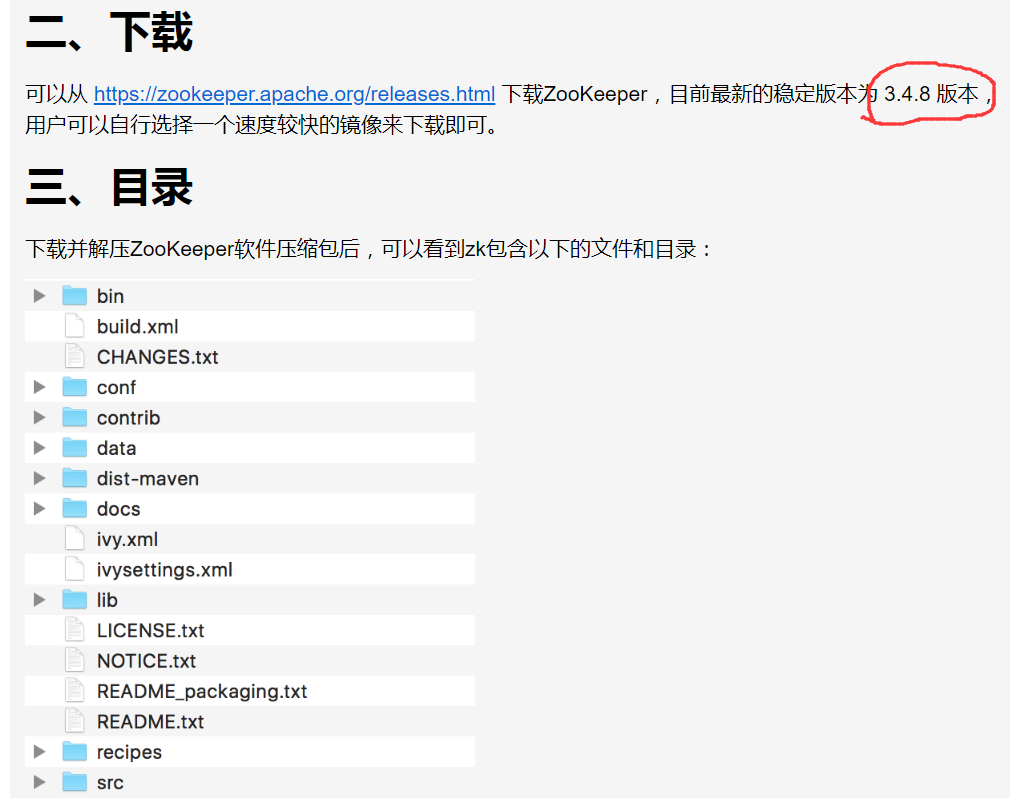This screenshot has height=798, width=1010.
Task: Click the conf folder icon
Action: coord(75,387)
